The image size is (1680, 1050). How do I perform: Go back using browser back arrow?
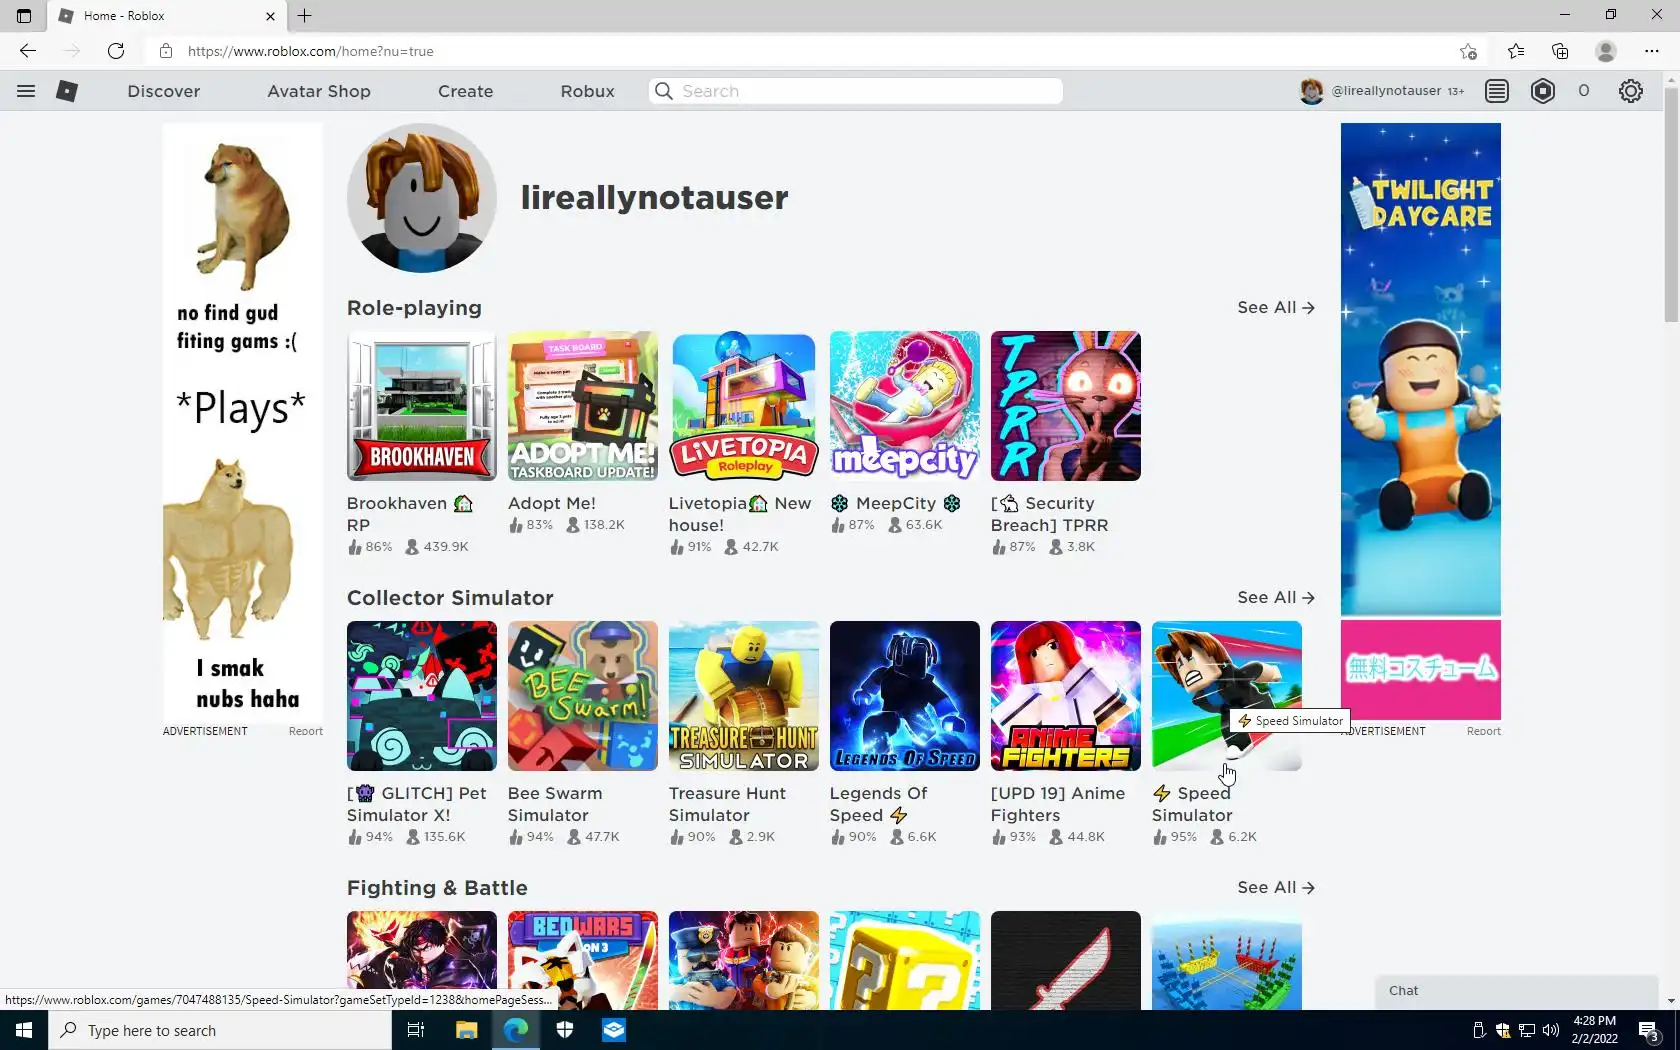(28, 51)
